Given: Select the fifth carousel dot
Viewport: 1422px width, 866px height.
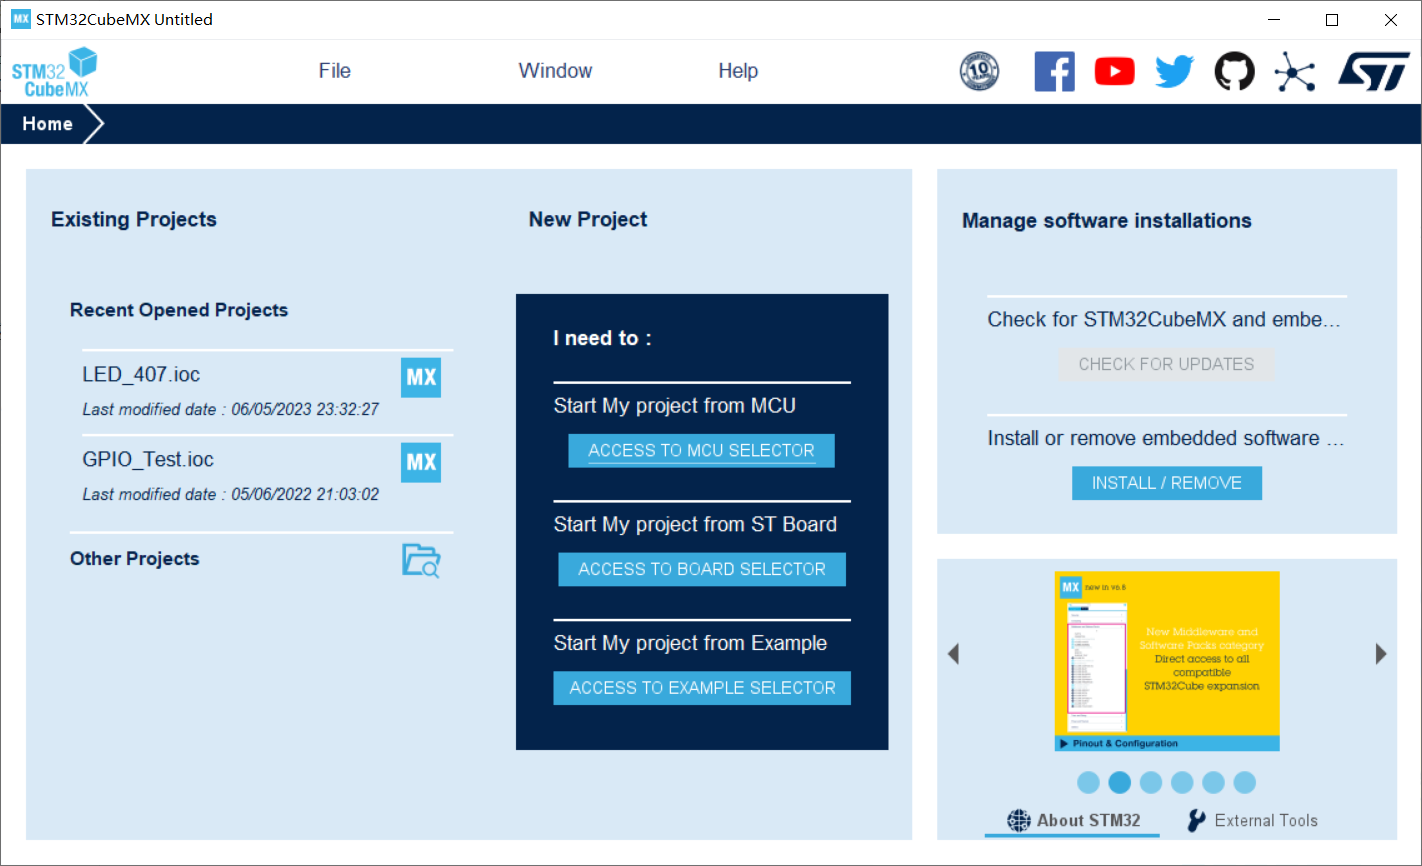Looking at the screenshot, I should pos(1213,782).
